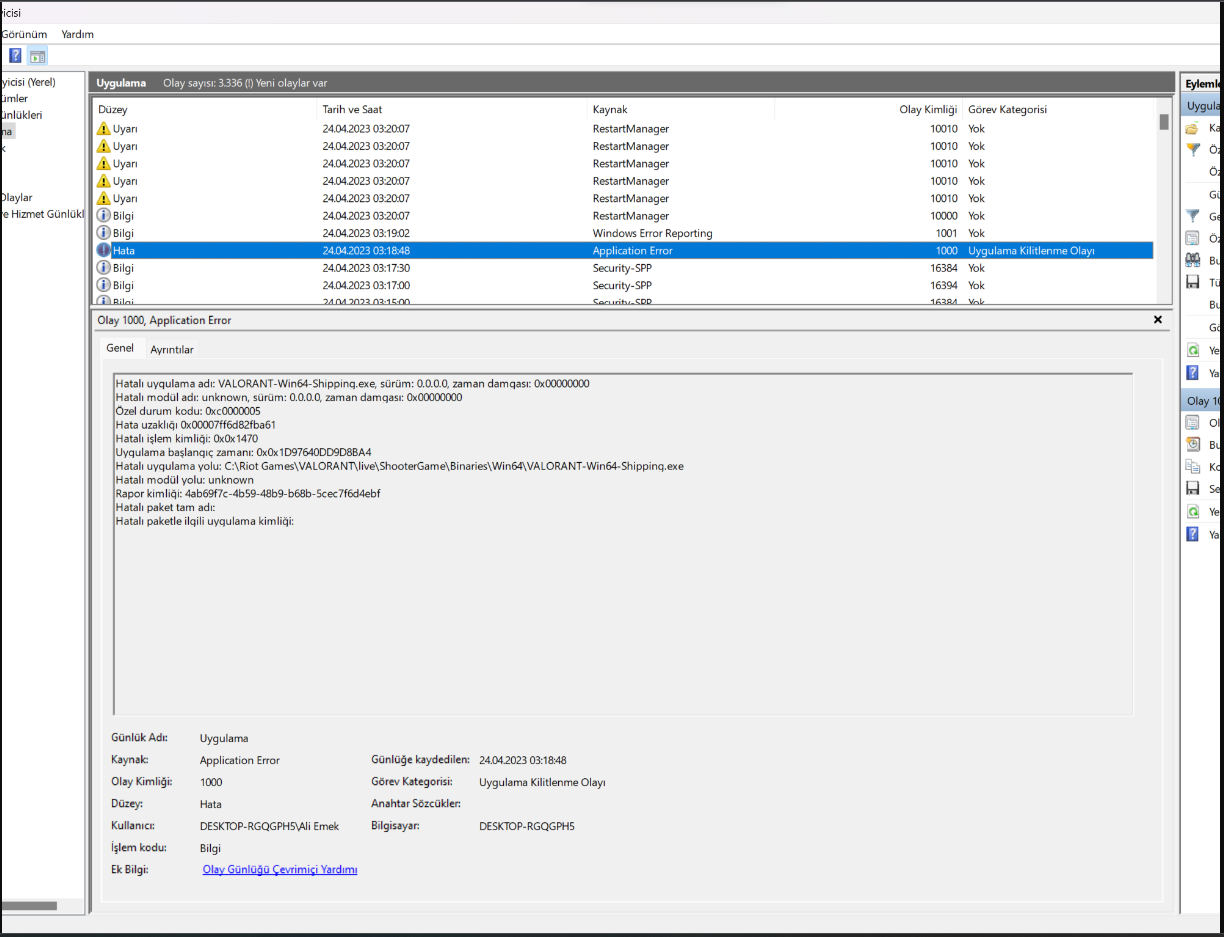Click the event list vertical scrollbar thumb
The width and height of the screenshot is (1224, 937).
1164,122
